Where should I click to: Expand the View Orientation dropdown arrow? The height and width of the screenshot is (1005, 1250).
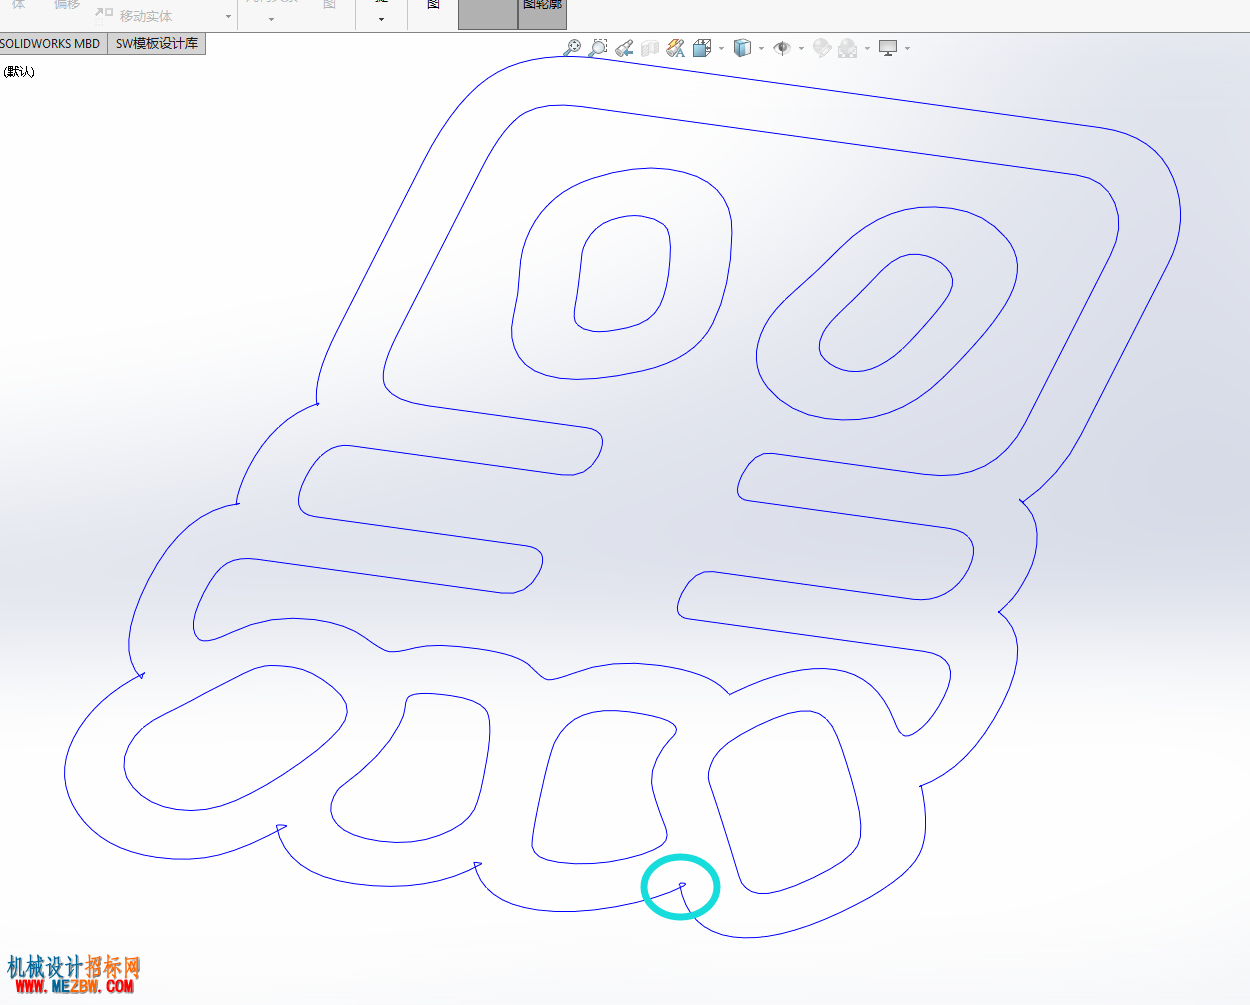click(x=721, y=48)
